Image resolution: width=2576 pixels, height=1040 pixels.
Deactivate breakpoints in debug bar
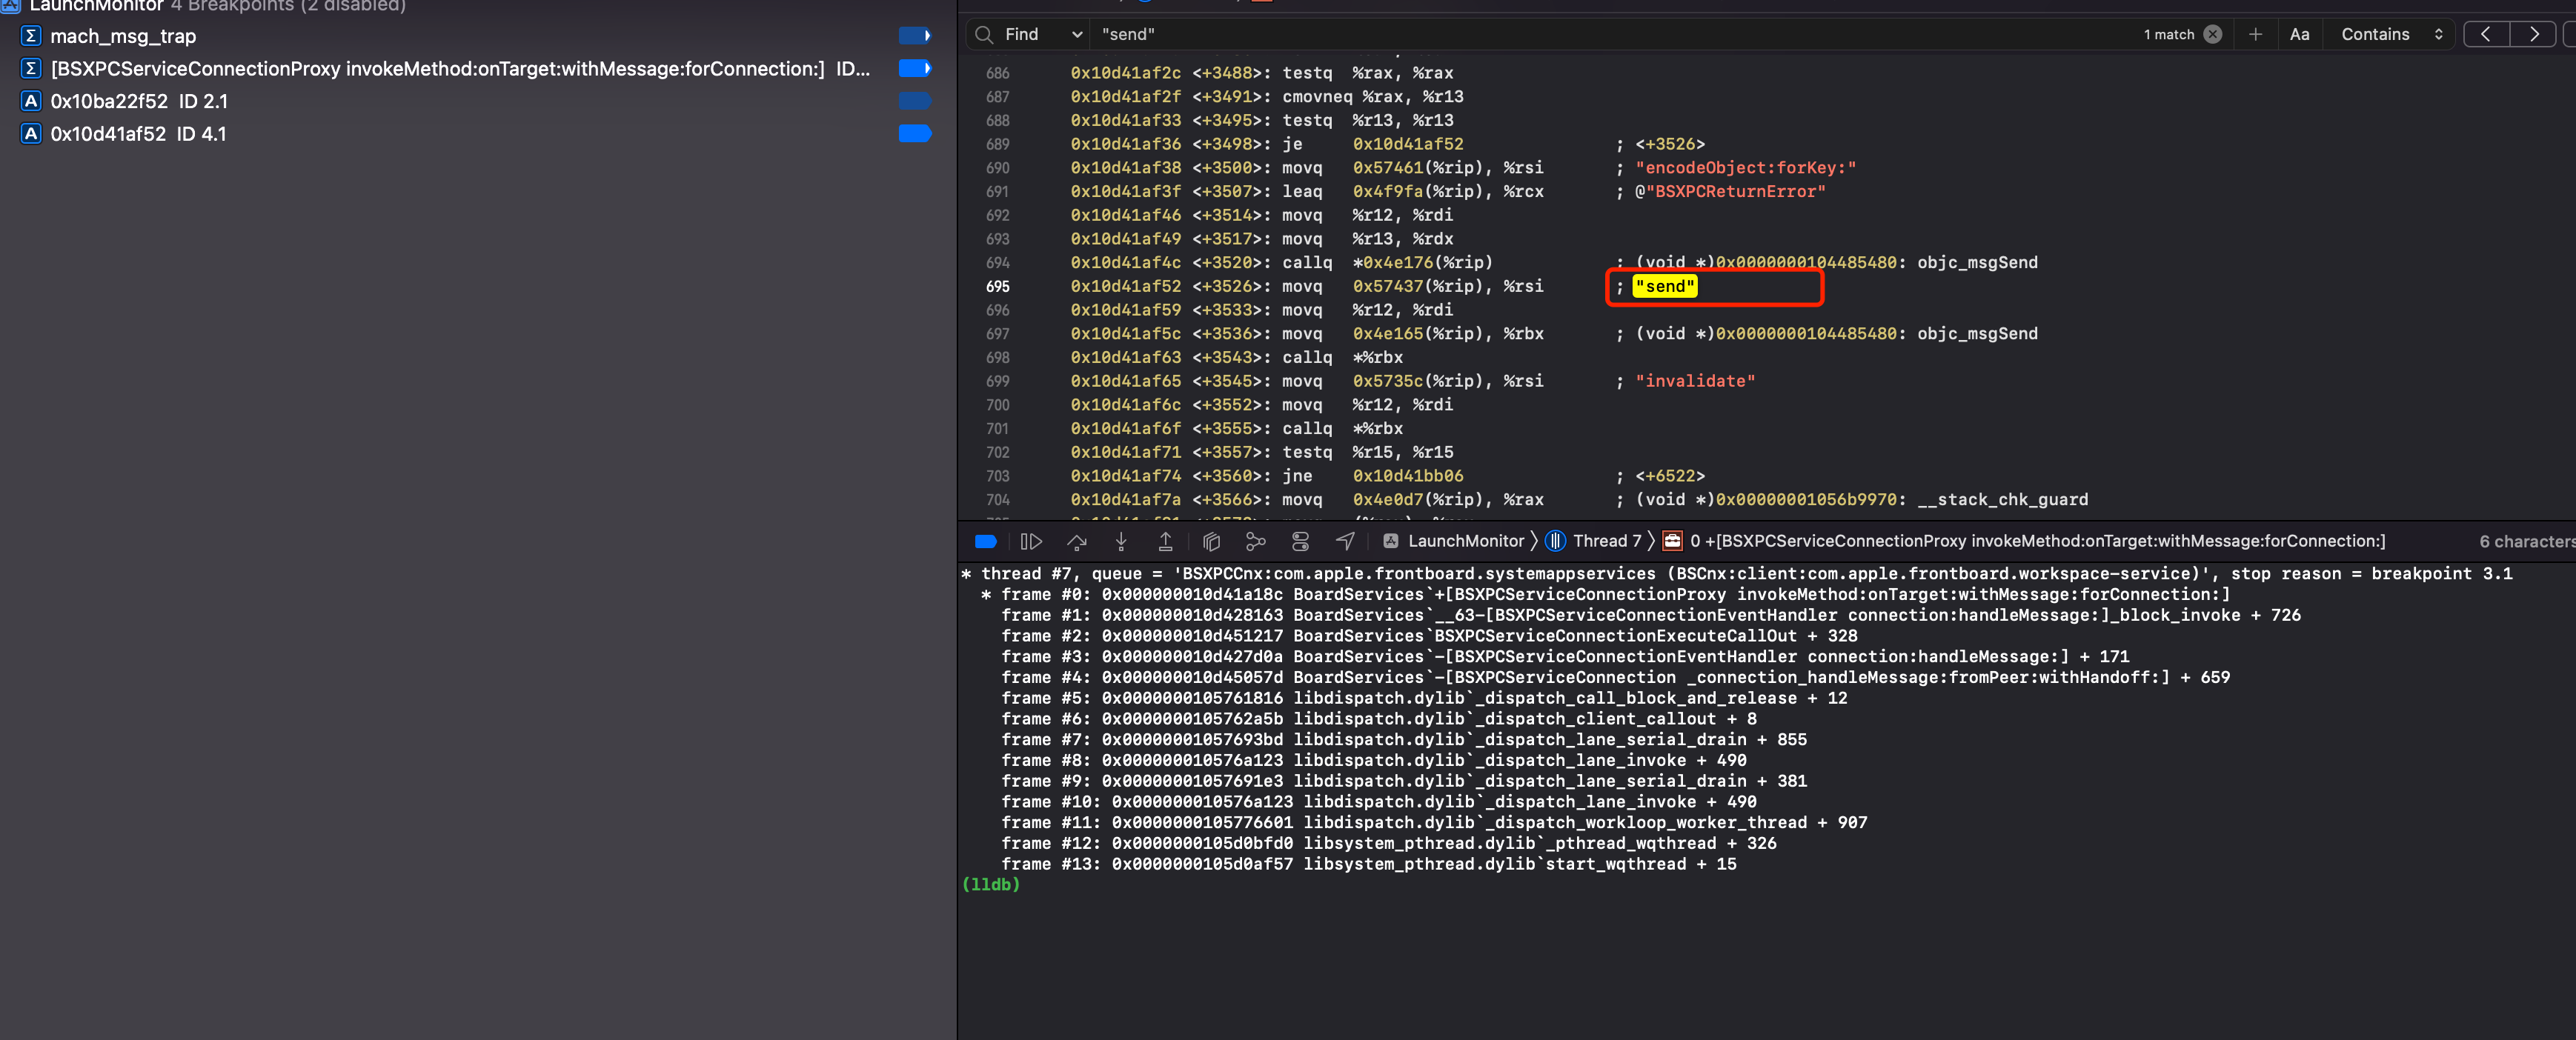click(x=985, y=541)
